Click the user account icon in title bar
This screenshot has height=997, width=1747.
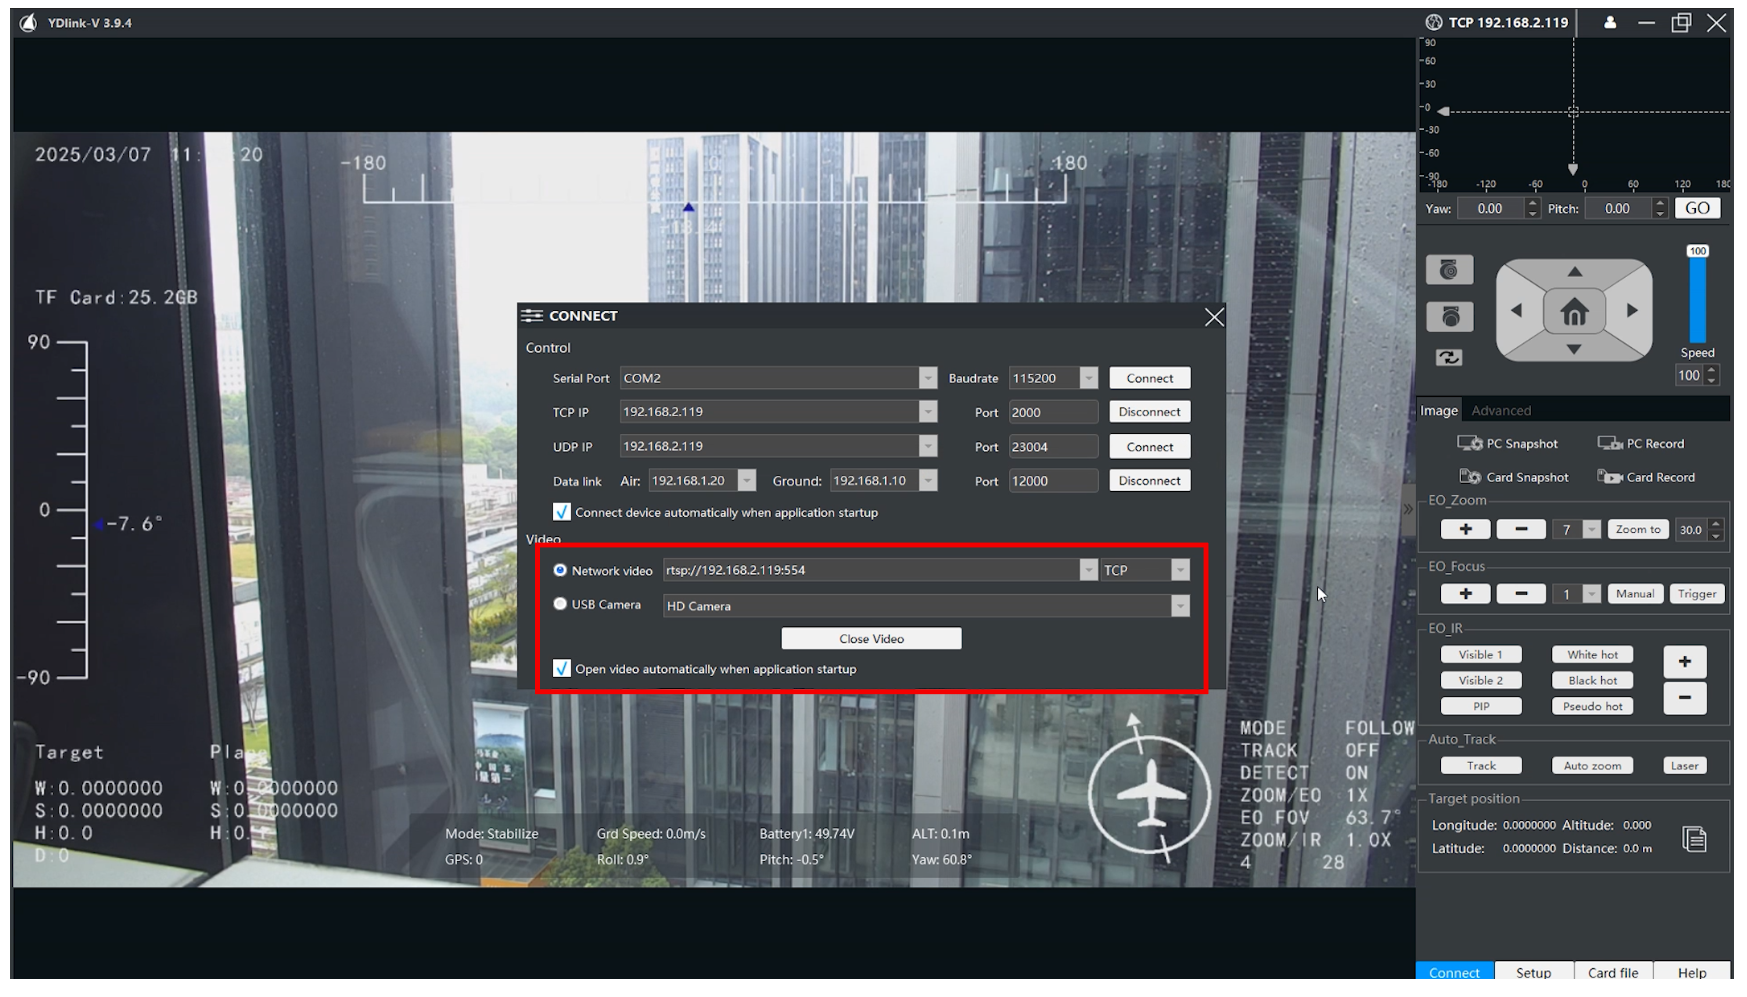(1609, 23)
